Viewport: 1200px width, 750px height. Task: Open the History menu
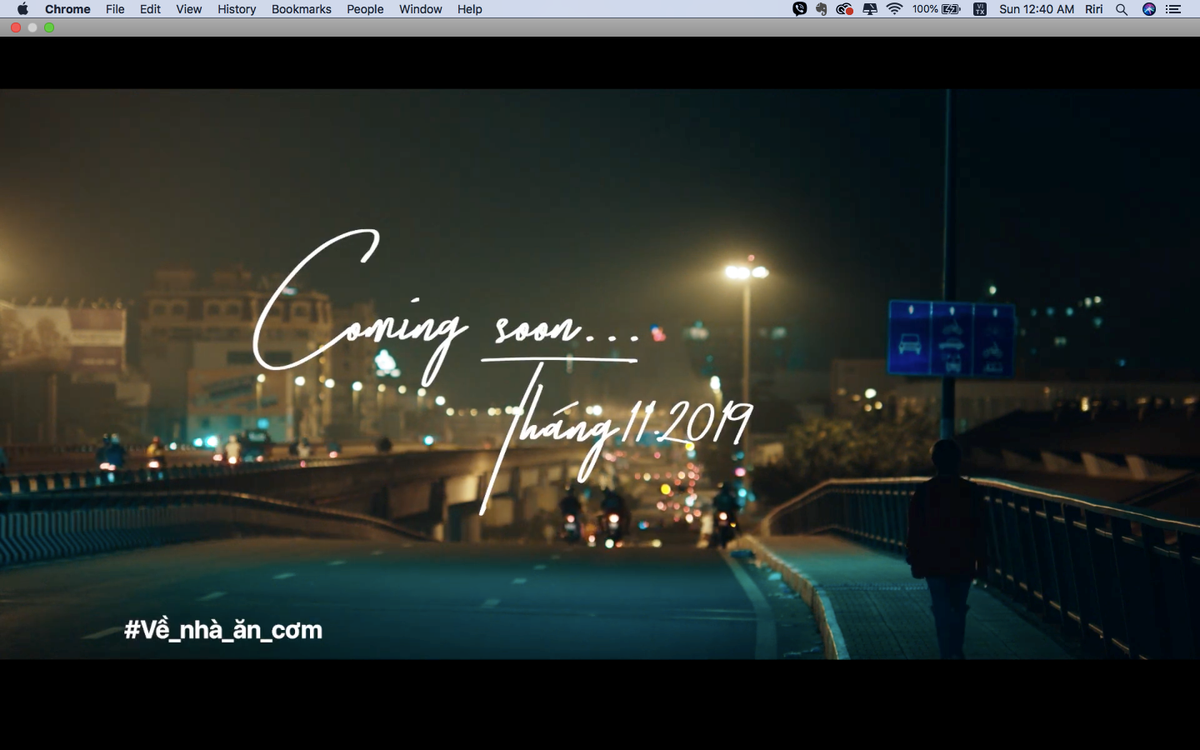pos(236,9)
